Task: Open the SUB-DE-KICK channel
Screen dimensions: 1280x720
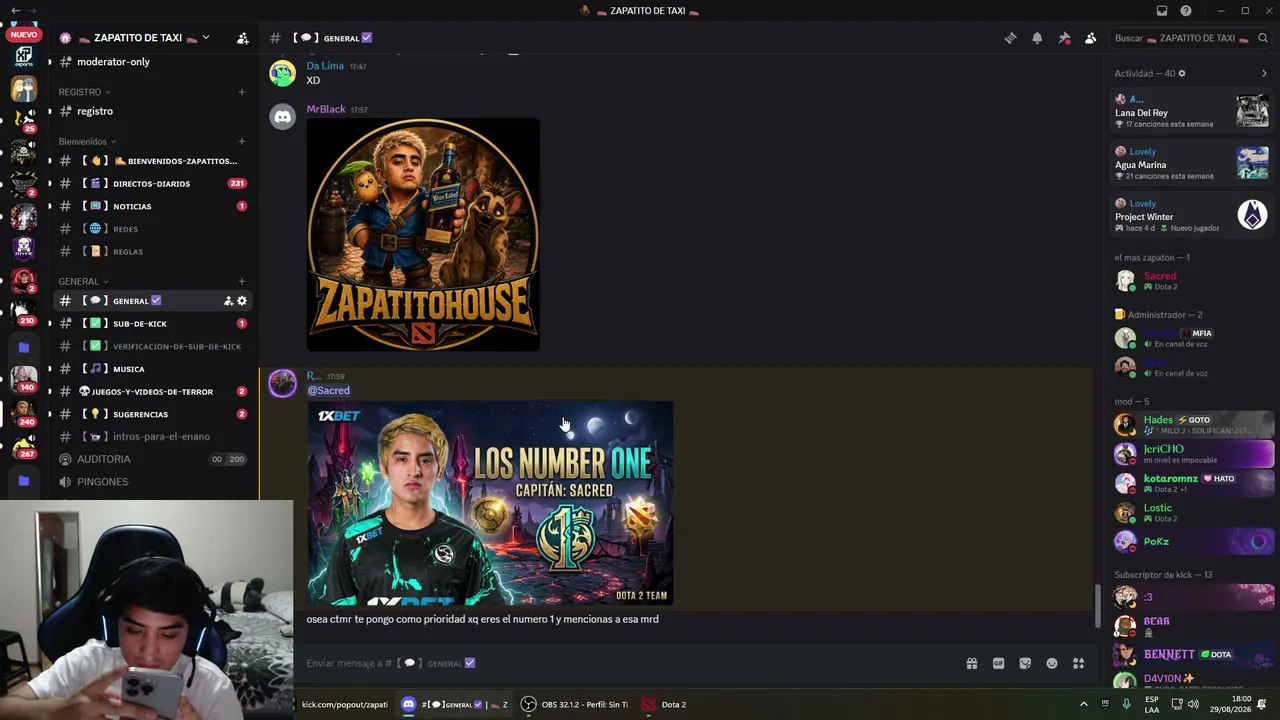Action: pyautogui.click(x=152, y=324)
